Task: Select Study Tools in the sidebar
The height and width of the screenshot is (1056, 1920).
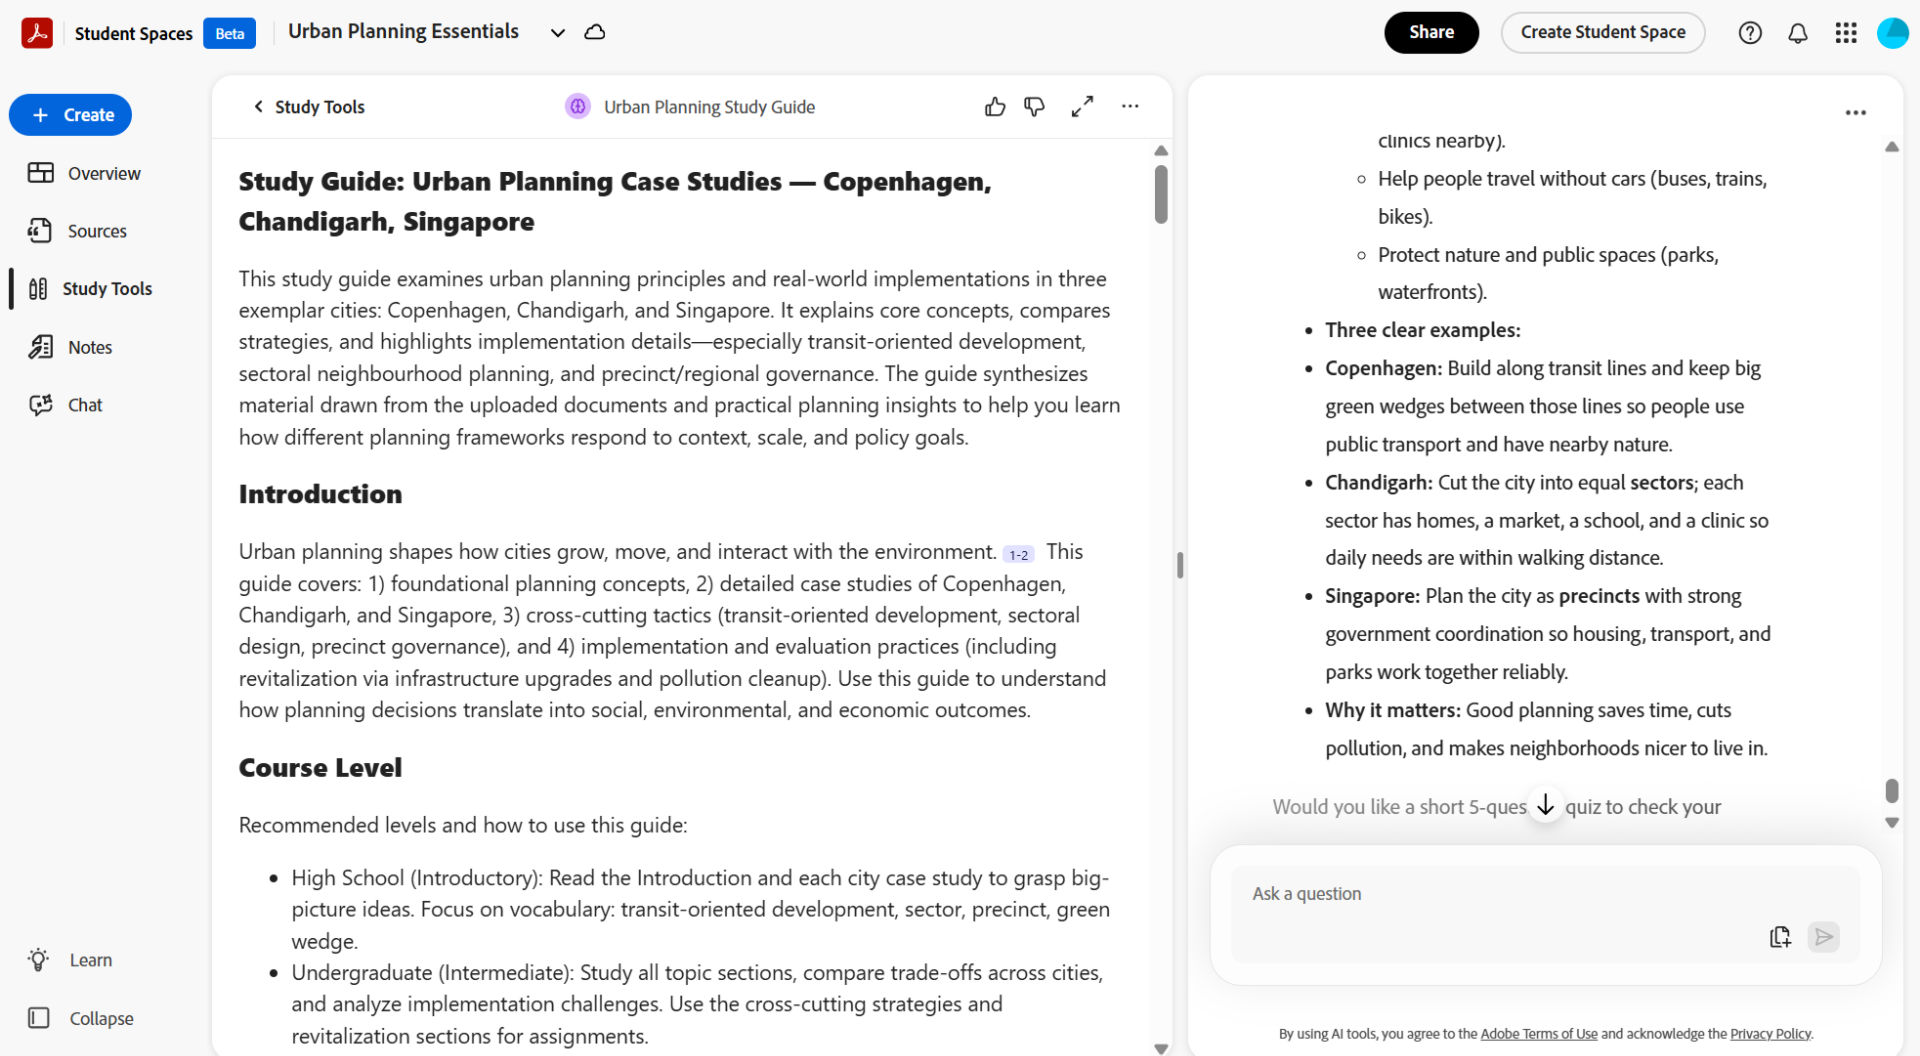Action: 106,288
